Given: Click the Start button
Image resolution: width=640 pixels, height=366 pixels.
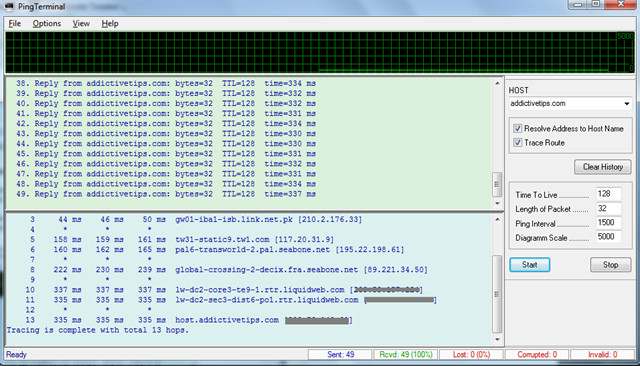Looking at the screenshot, I should pos(529,265).
